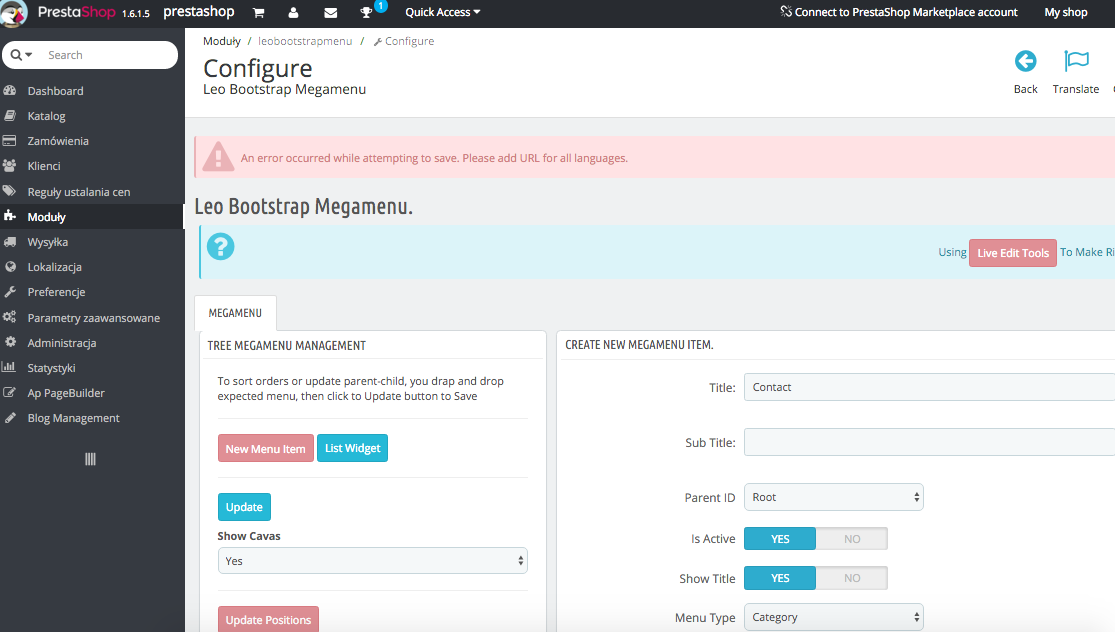
Task: Click the Katalog book icon
Action: pyautogui.click(x=10, y=115)
